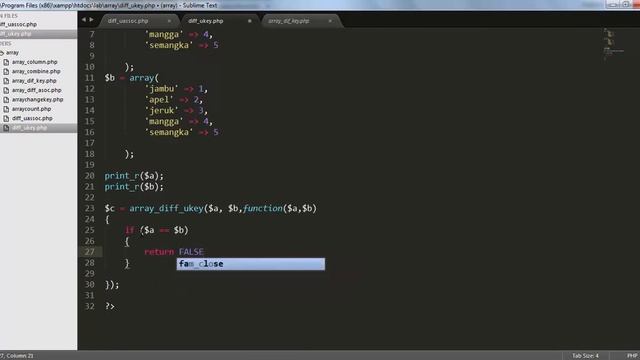640x360 pixels.
Task: Open array_column.php from sidebar
Action: click(x=34, y=62)
